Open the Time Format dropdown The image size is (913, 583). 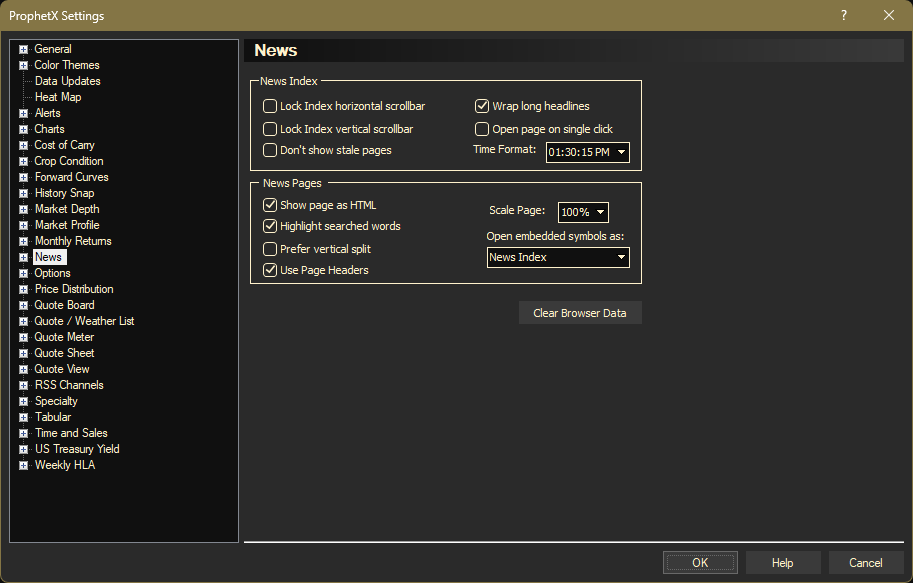[x=587, y=152]
